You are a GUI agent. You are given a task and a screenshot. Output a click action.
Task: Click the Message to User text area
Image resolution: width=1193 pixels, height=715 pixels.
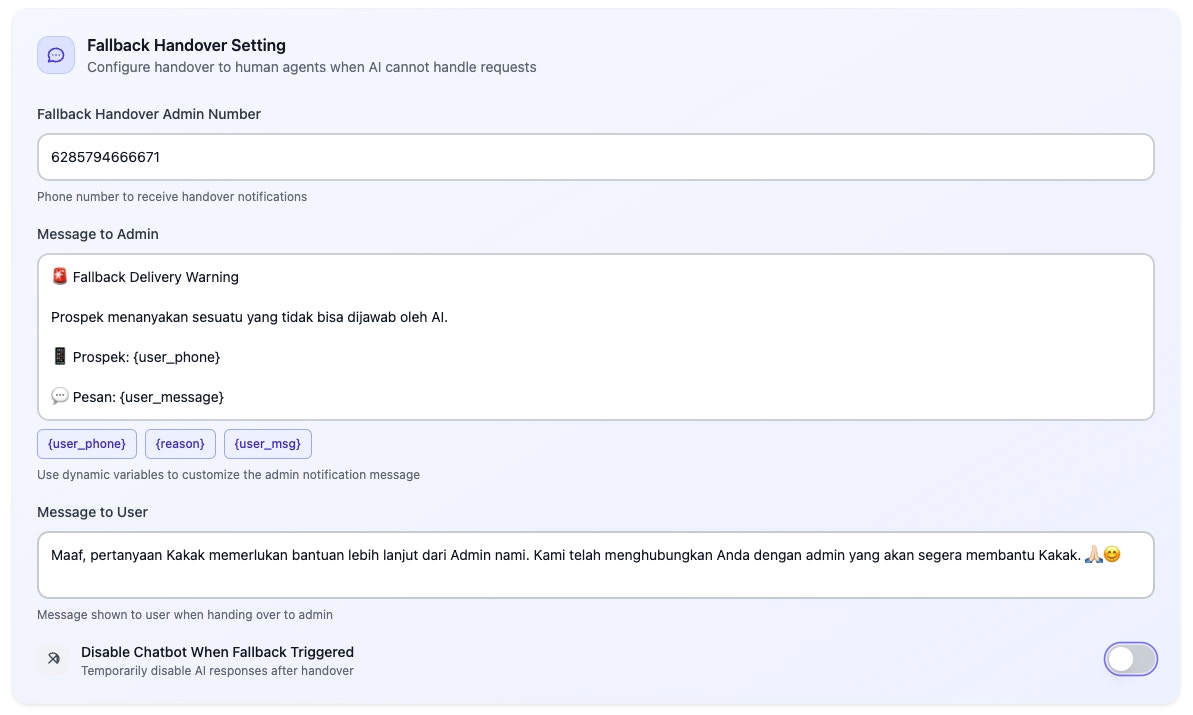coord(595,565)
